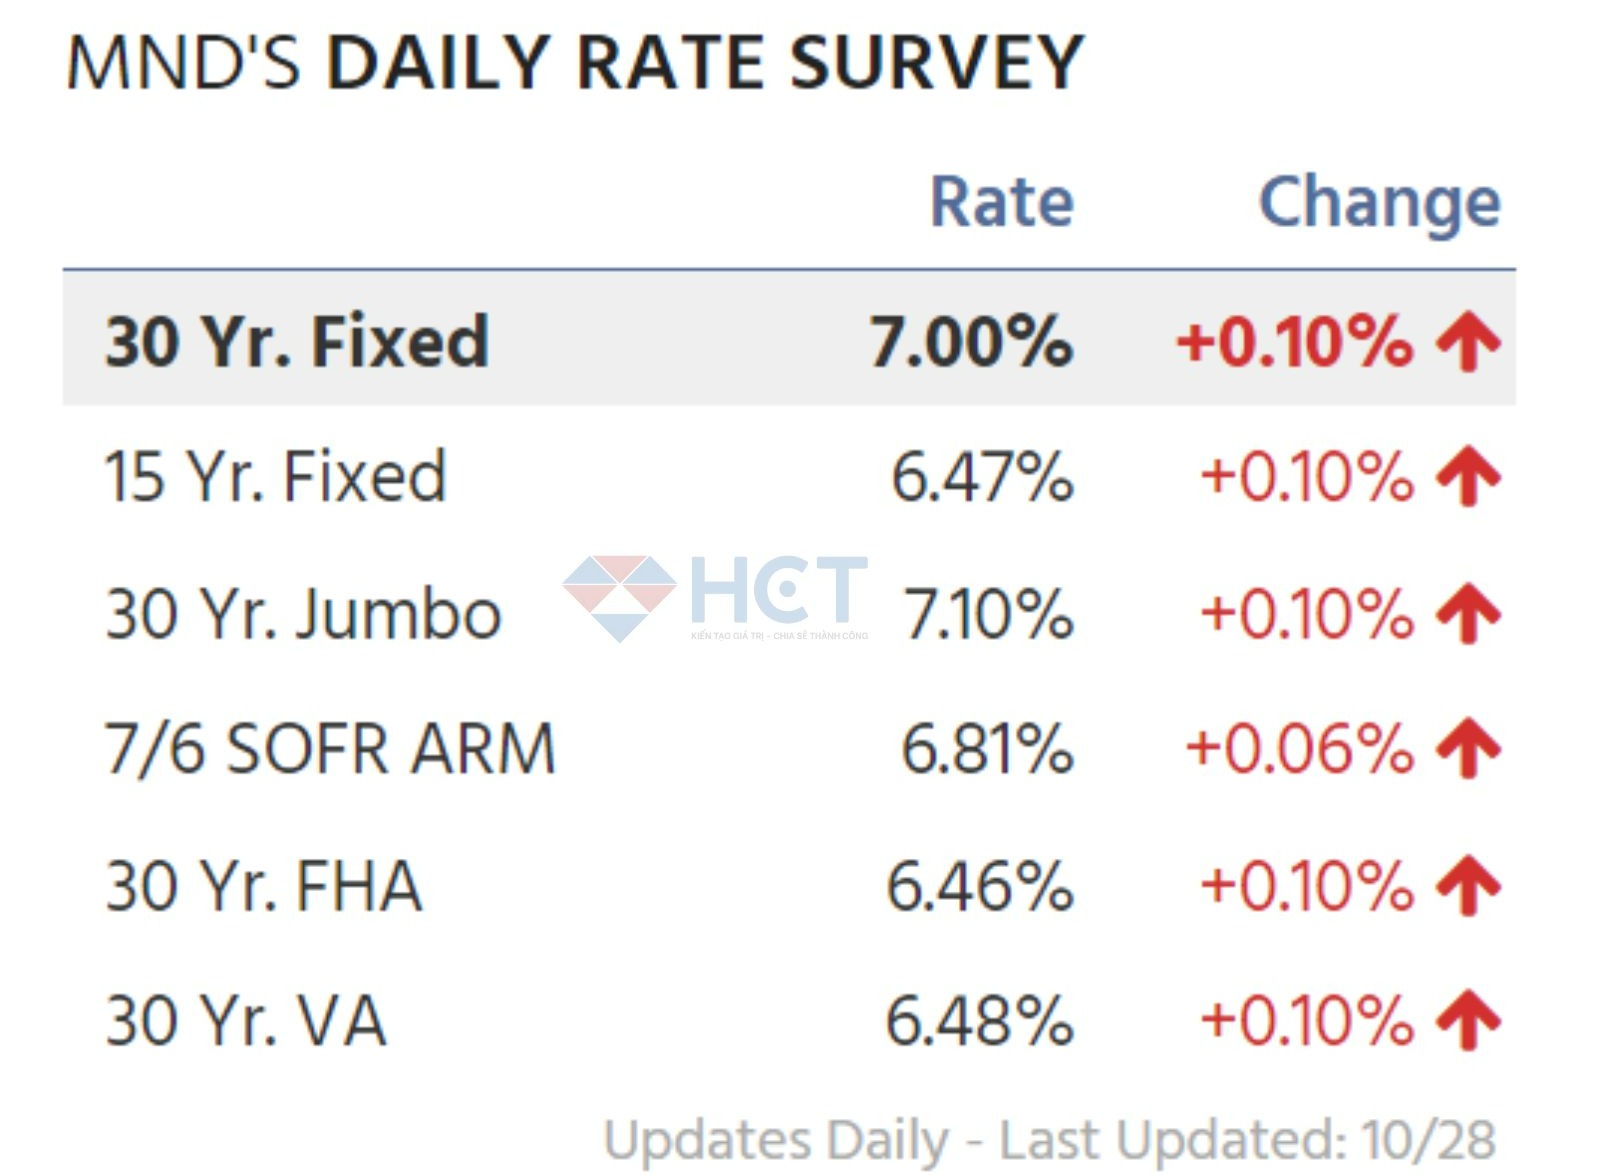Screen dimensions: 1600x1175
Task: Click the HCT diamond logo watermark
Action: point(620,597)
